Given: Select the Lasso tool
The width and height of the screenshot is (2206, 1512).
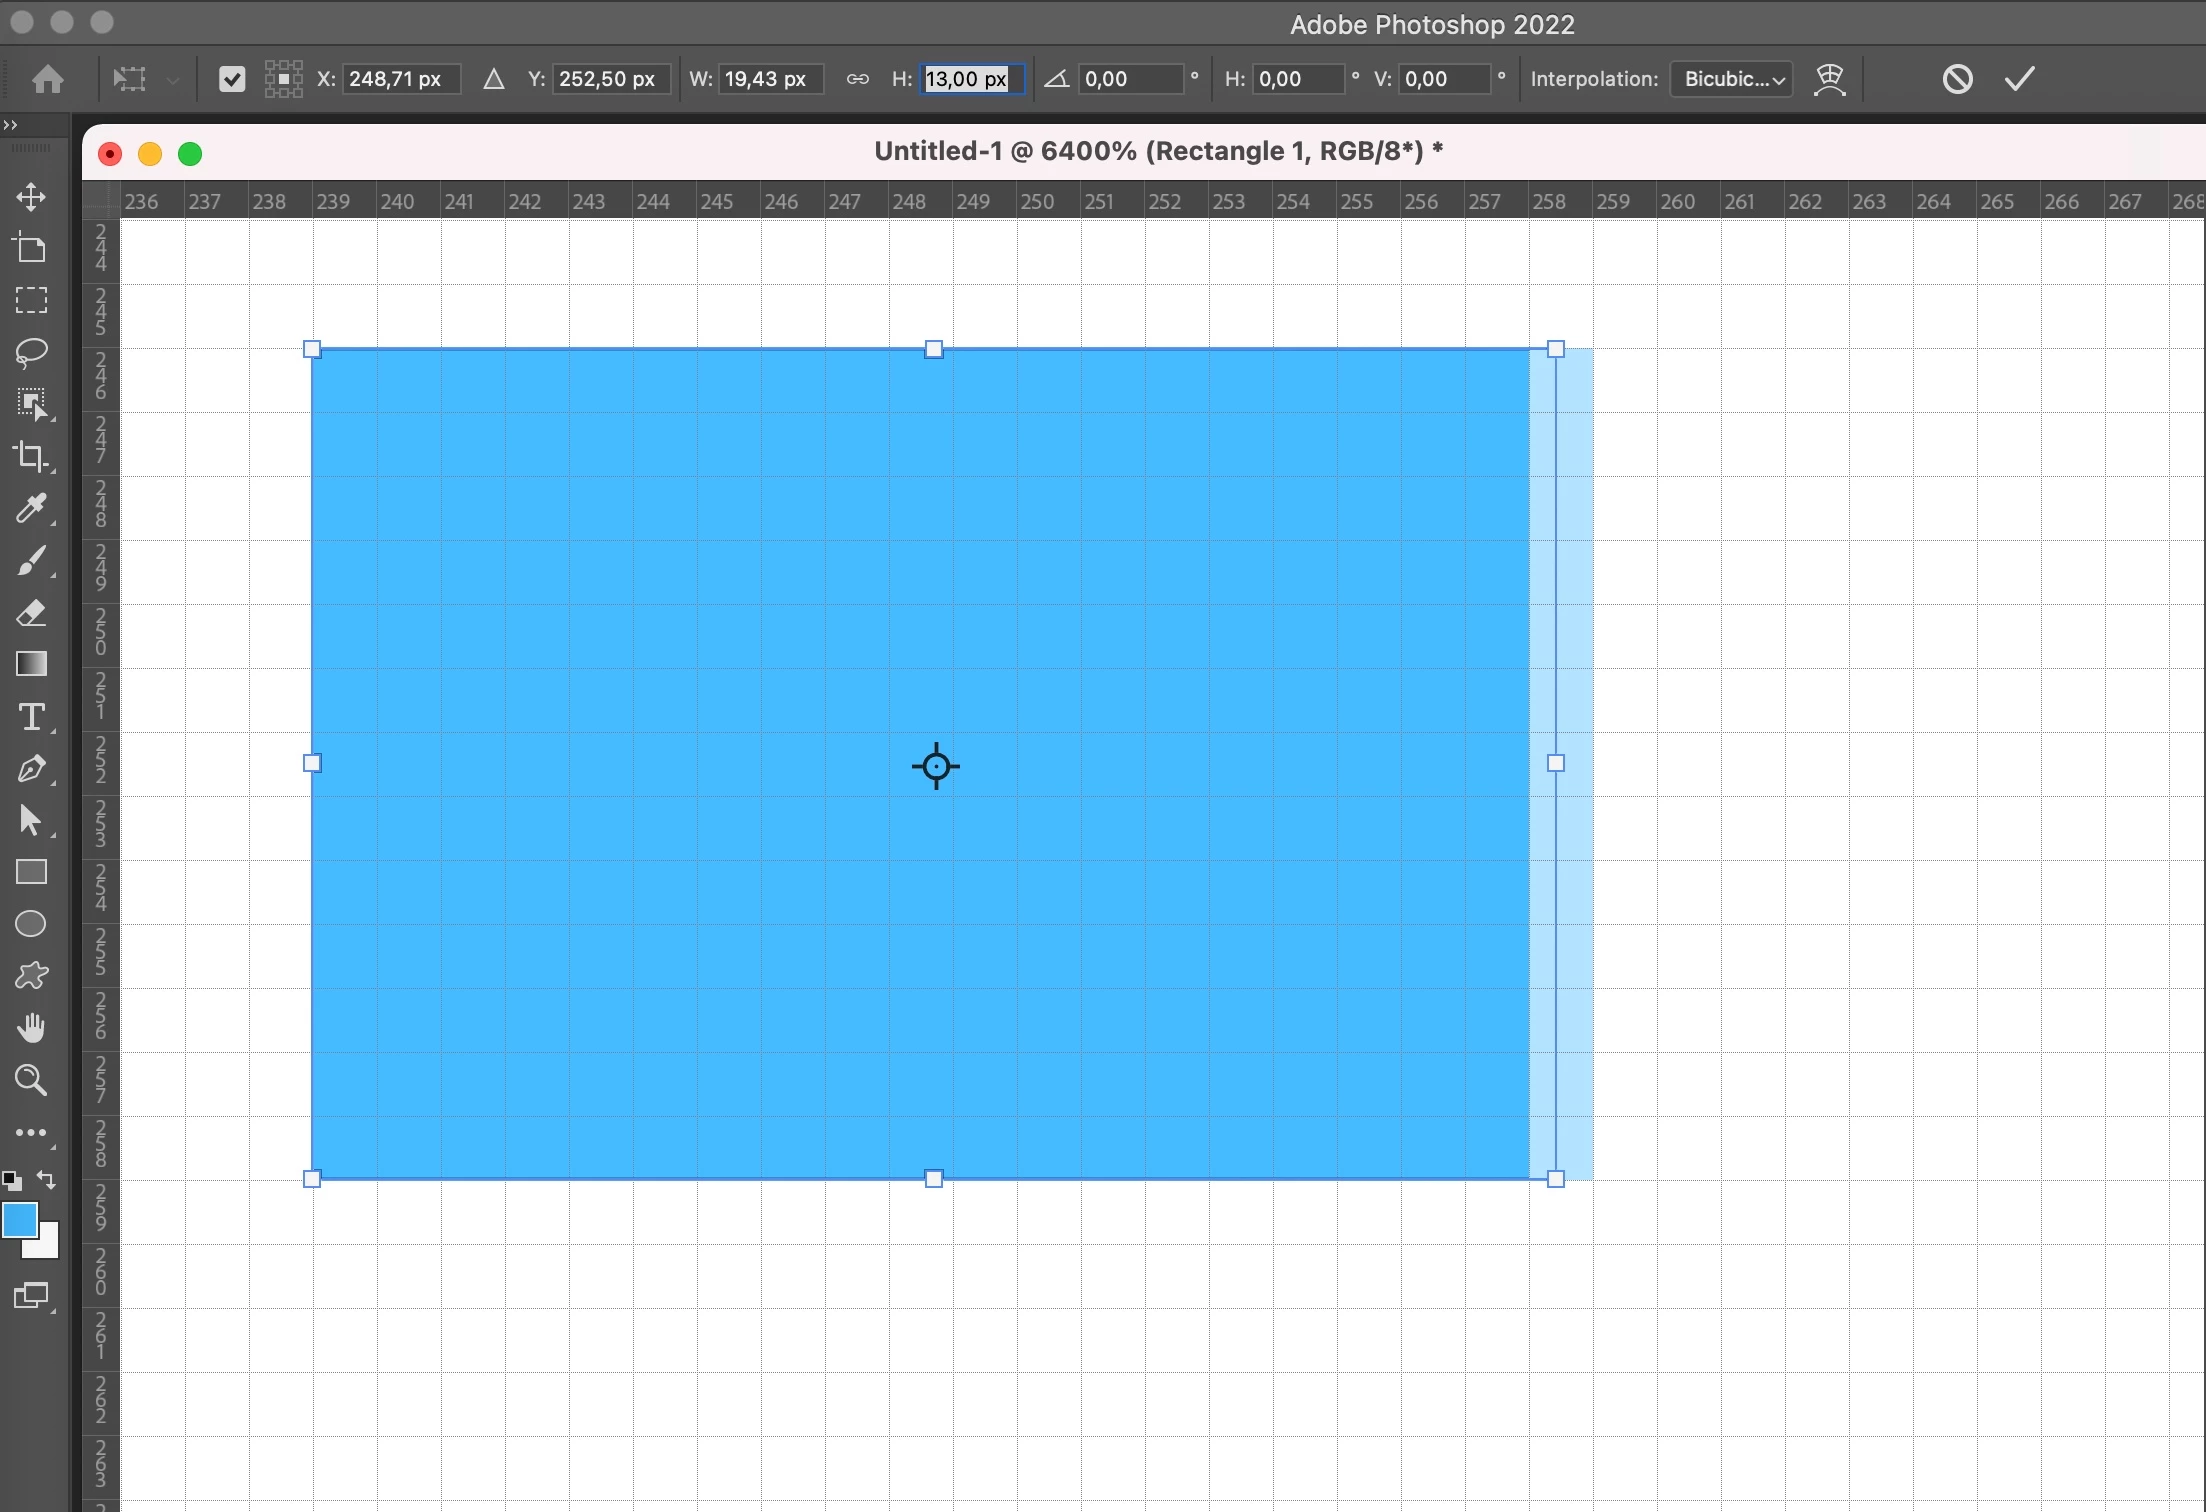Looking at the screenshot, I should [31, 352].
